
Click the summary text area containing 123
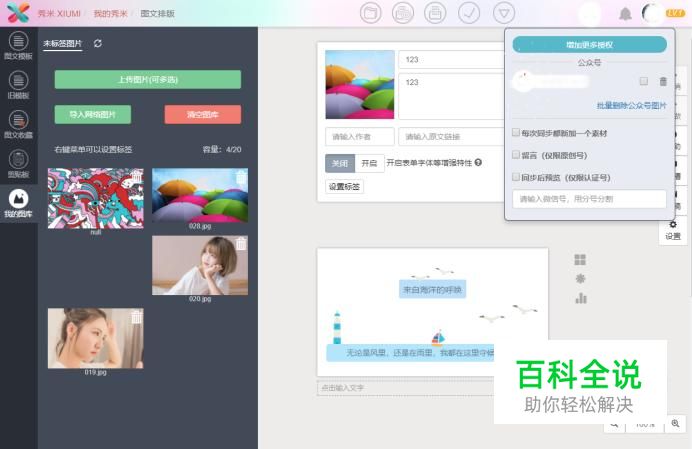452,96
